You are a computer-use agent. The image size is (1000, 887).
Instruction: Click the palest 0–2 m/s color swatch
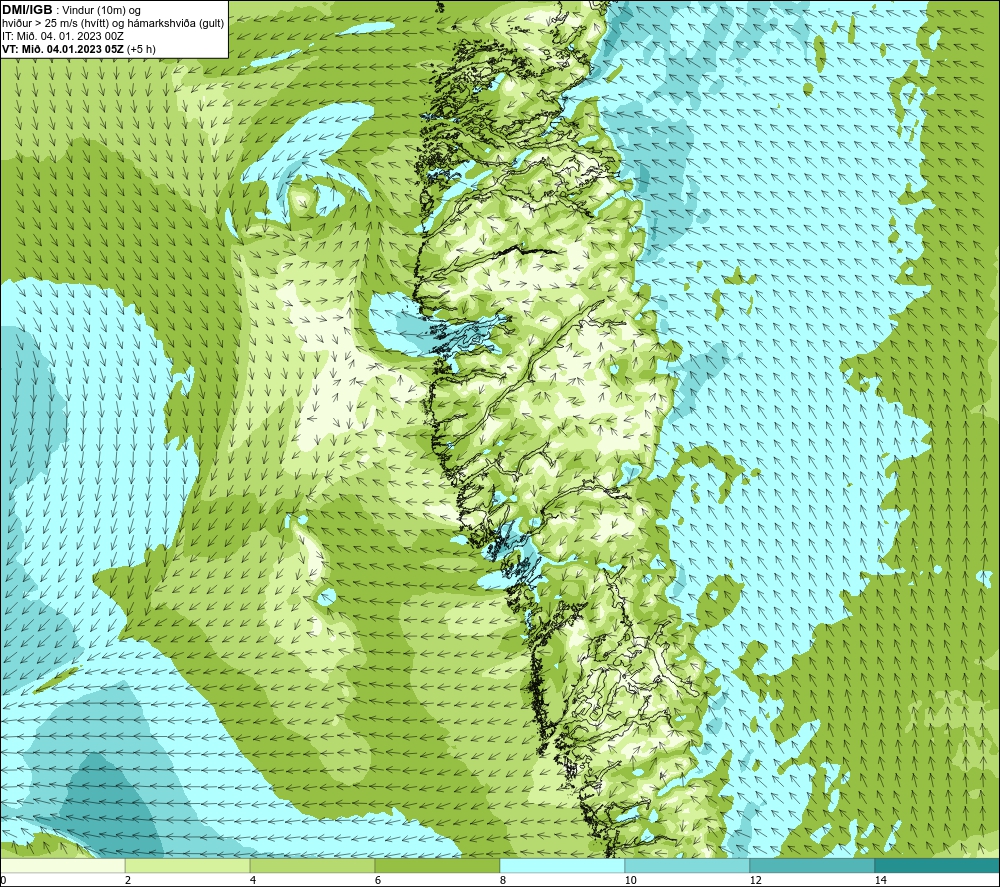coord(62,865)
